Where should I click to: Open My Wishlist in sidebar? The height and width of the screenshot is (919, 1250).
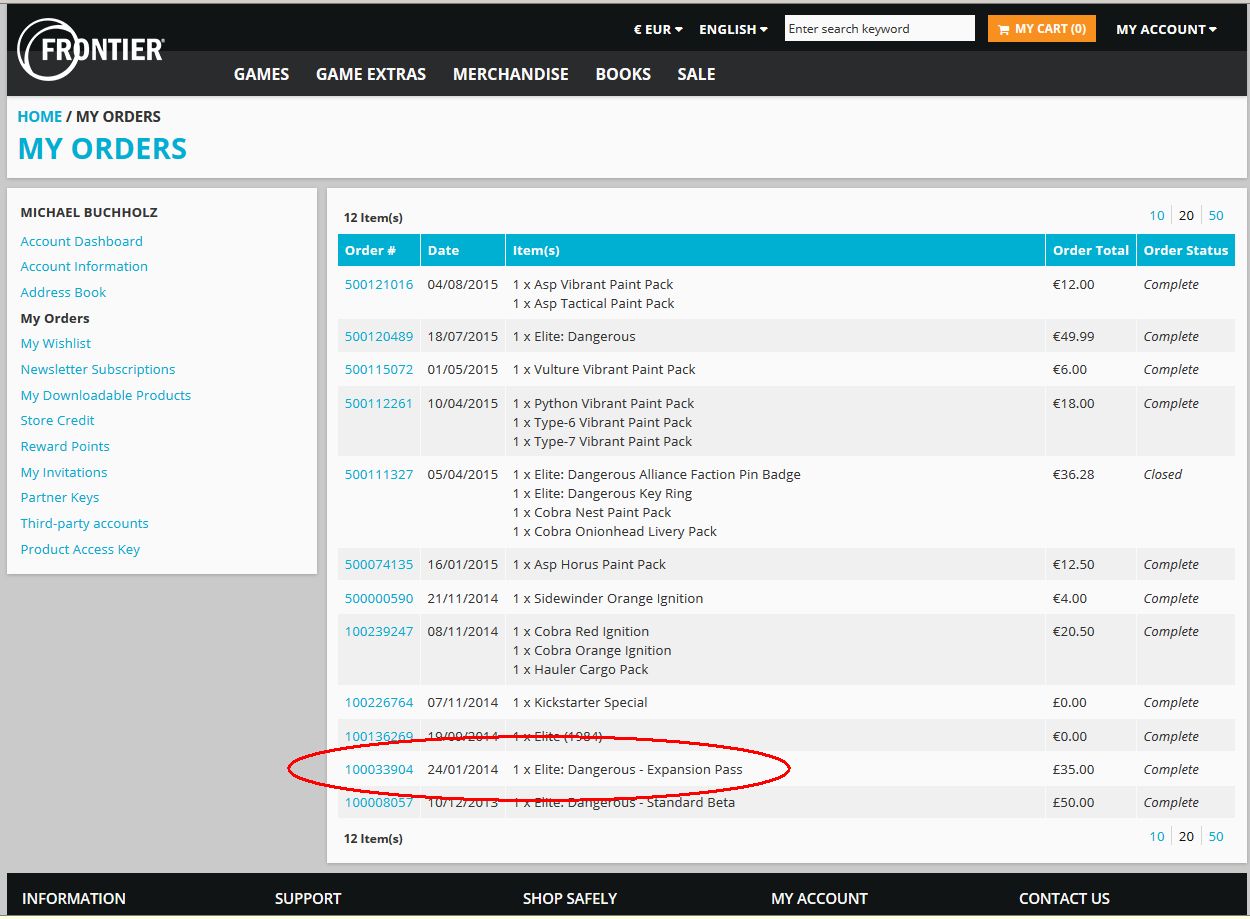[56, 343]
